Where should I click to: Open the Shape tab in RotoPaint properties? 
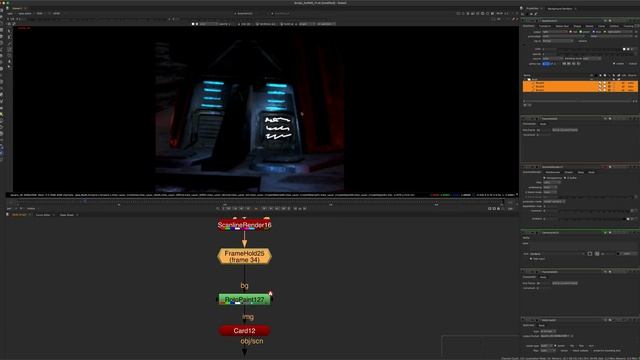pos(577,26)
